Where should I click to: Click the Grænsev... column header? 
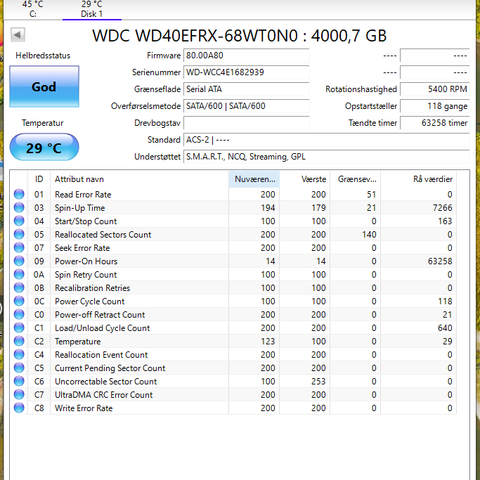tap(355, 179)
